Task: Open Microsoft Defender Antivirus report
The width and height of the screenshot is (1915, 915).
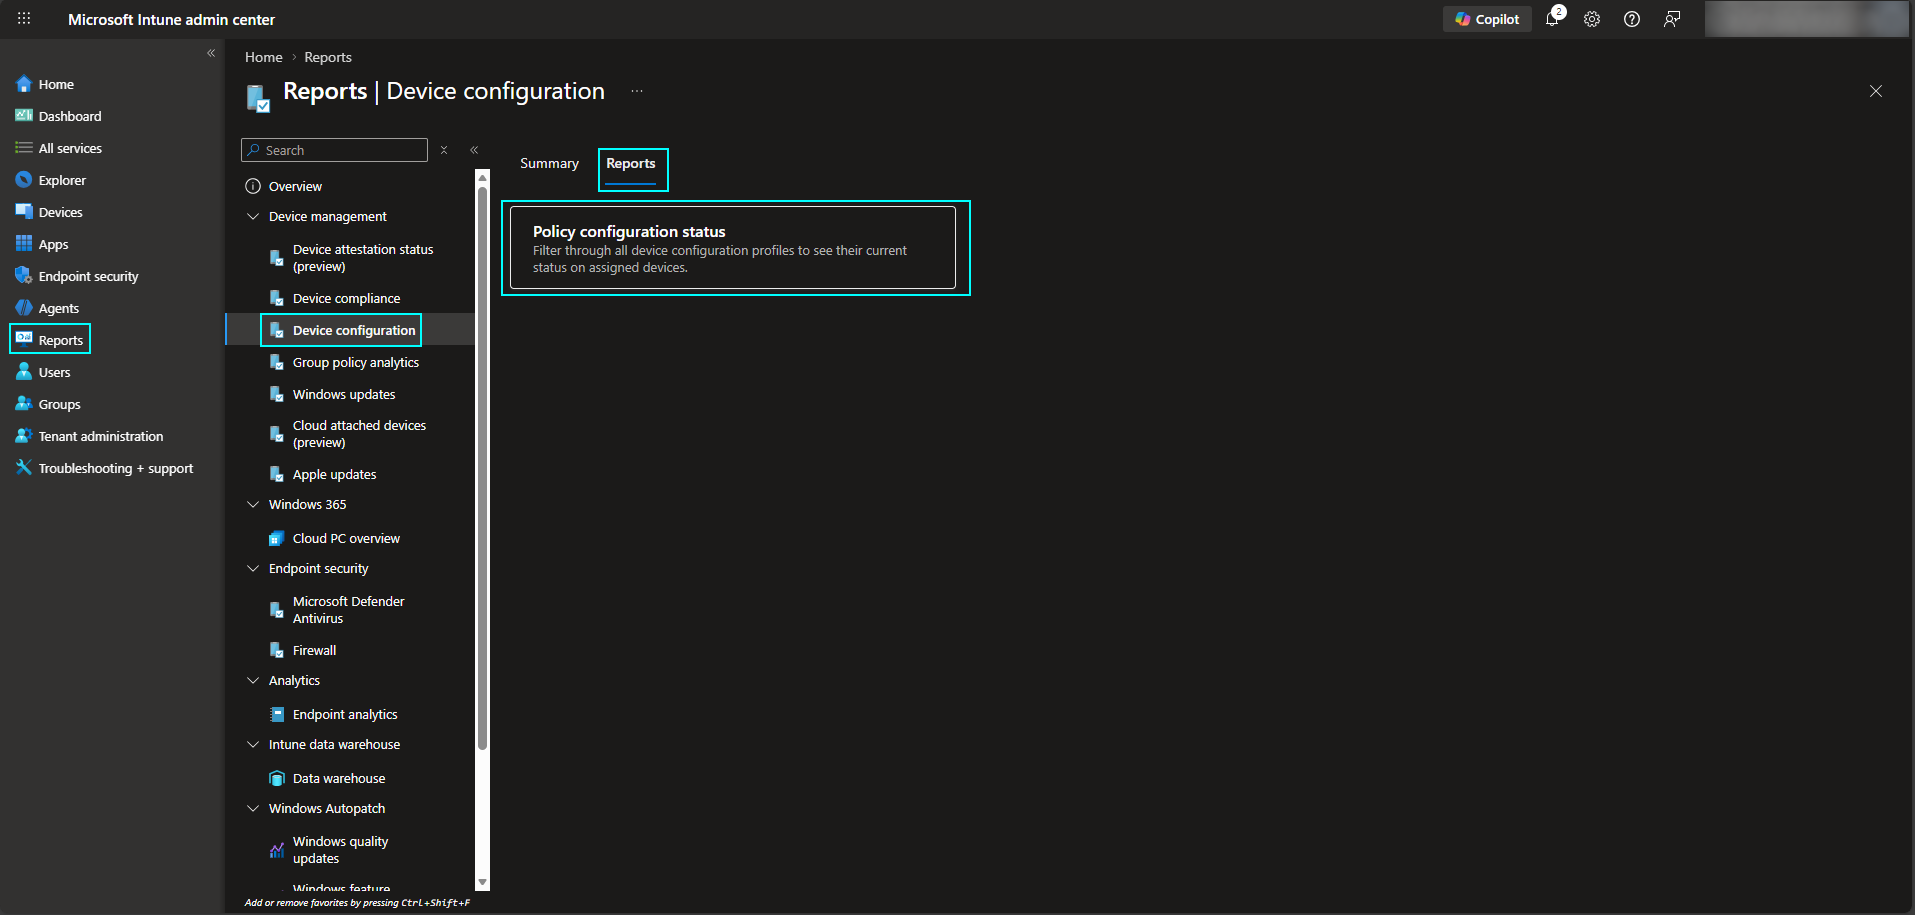Action: pos(348,610)
